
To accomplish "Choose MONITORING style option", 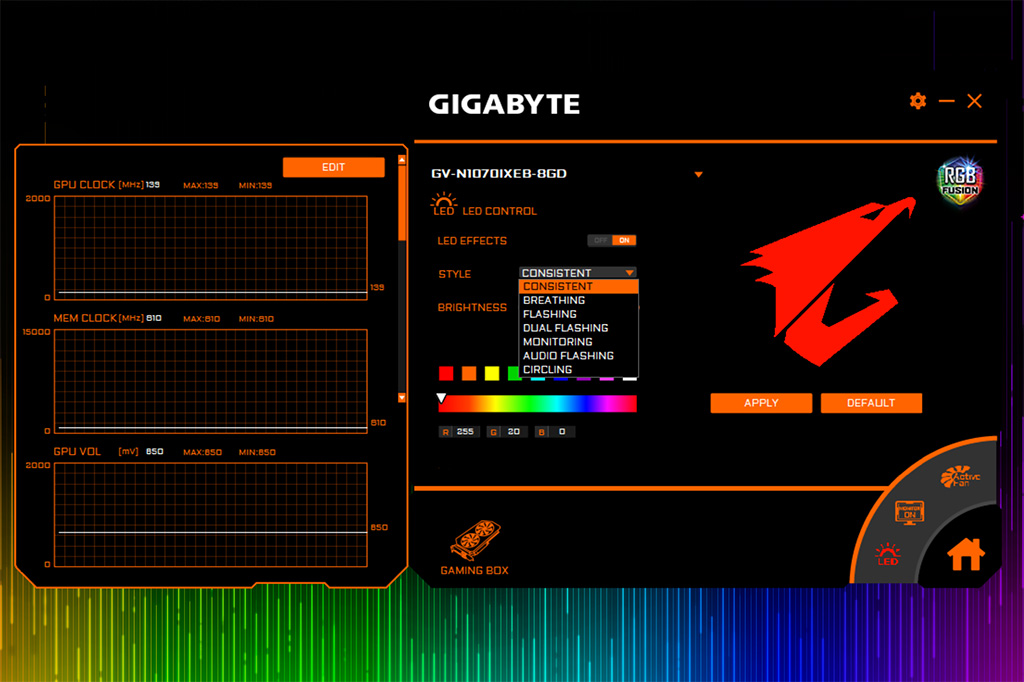I will click(x=578, y=342).
